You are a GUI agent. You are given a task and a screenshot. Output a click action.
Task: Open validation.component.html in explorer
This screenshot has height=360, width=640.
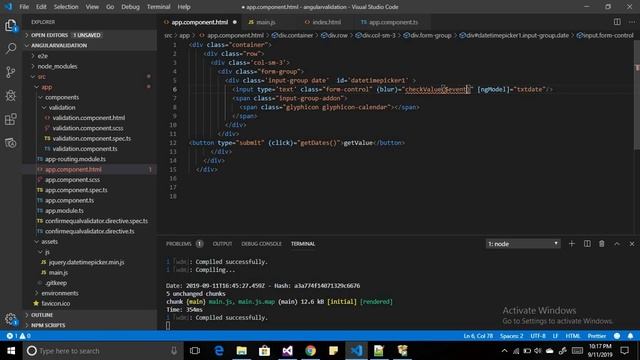[89, 118]
